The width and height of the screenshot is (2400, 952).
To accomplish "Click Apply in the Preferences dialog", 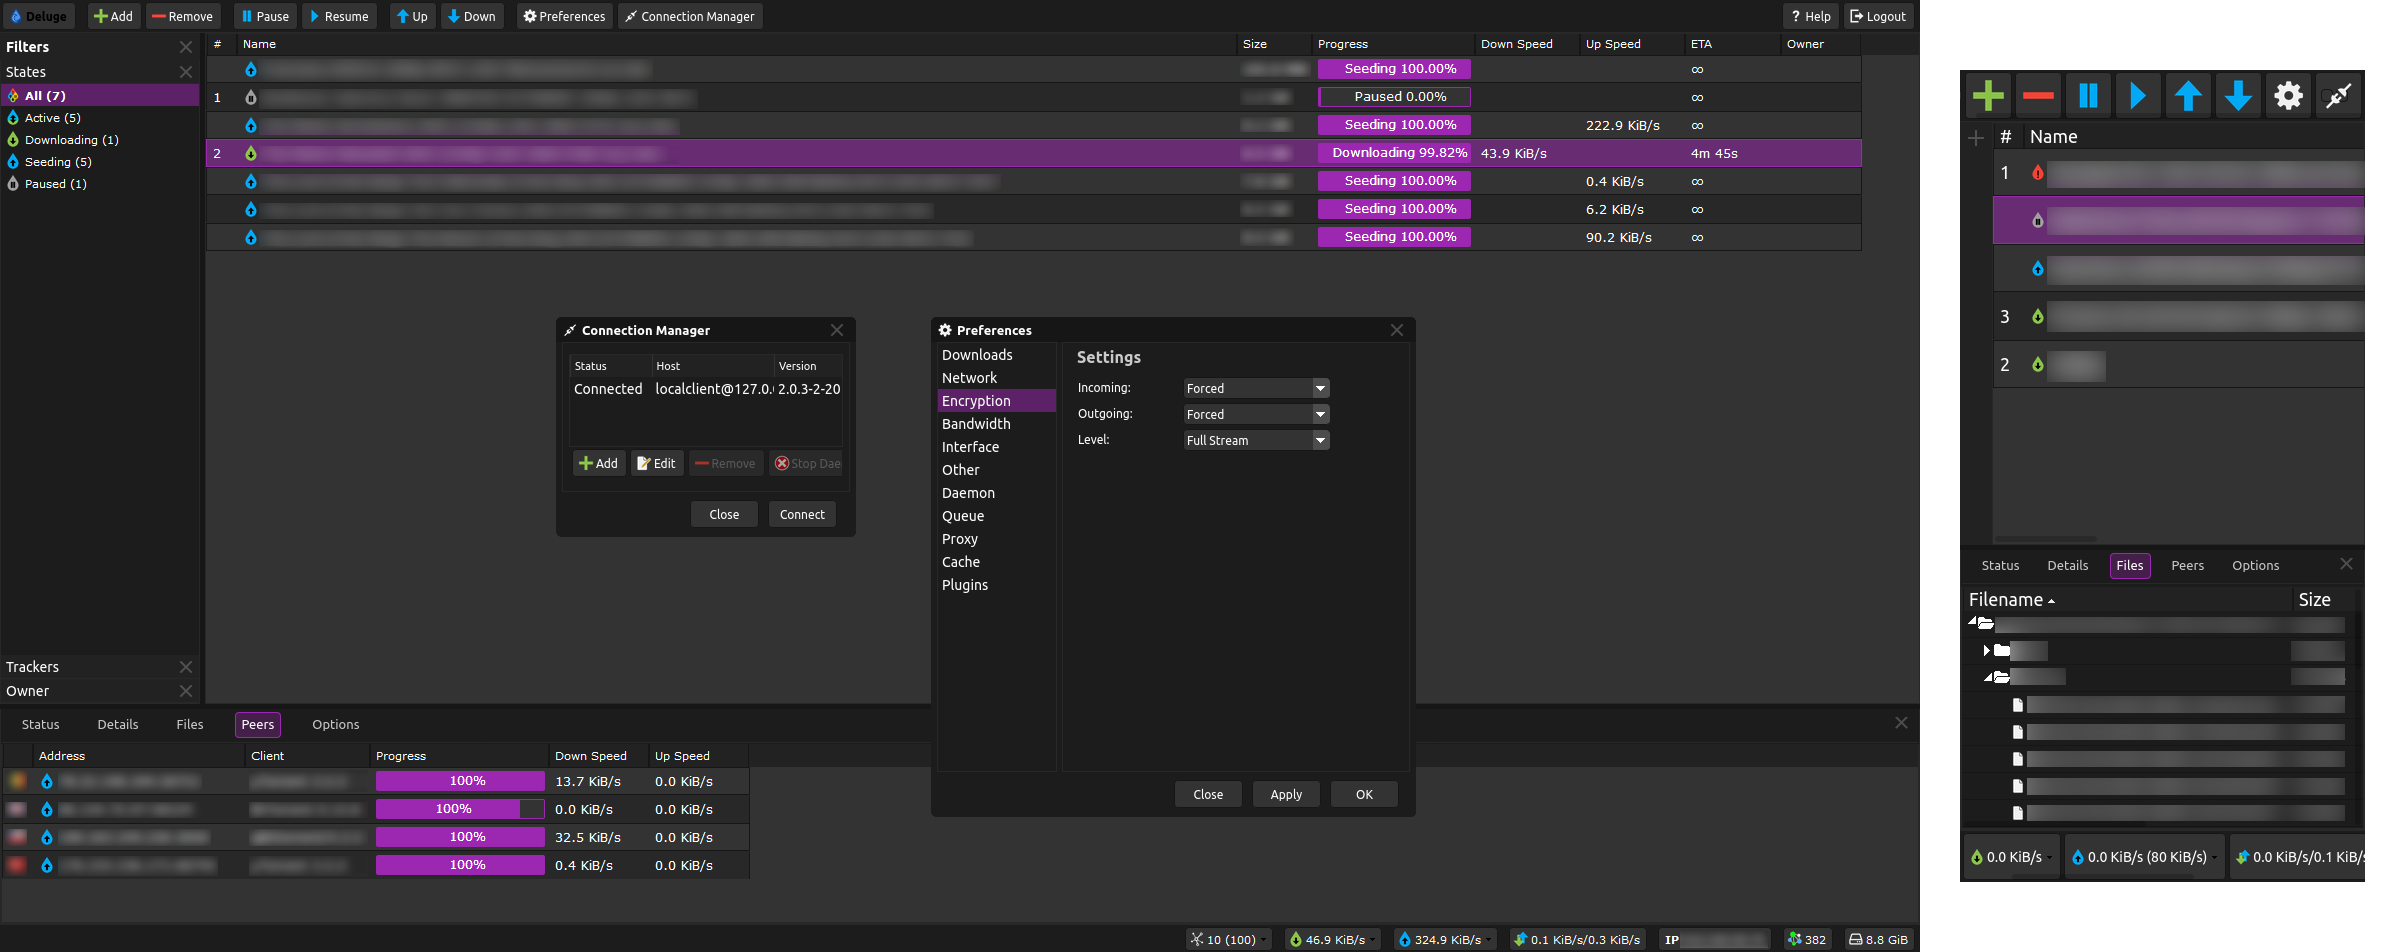I will [x=1286, y=794].
